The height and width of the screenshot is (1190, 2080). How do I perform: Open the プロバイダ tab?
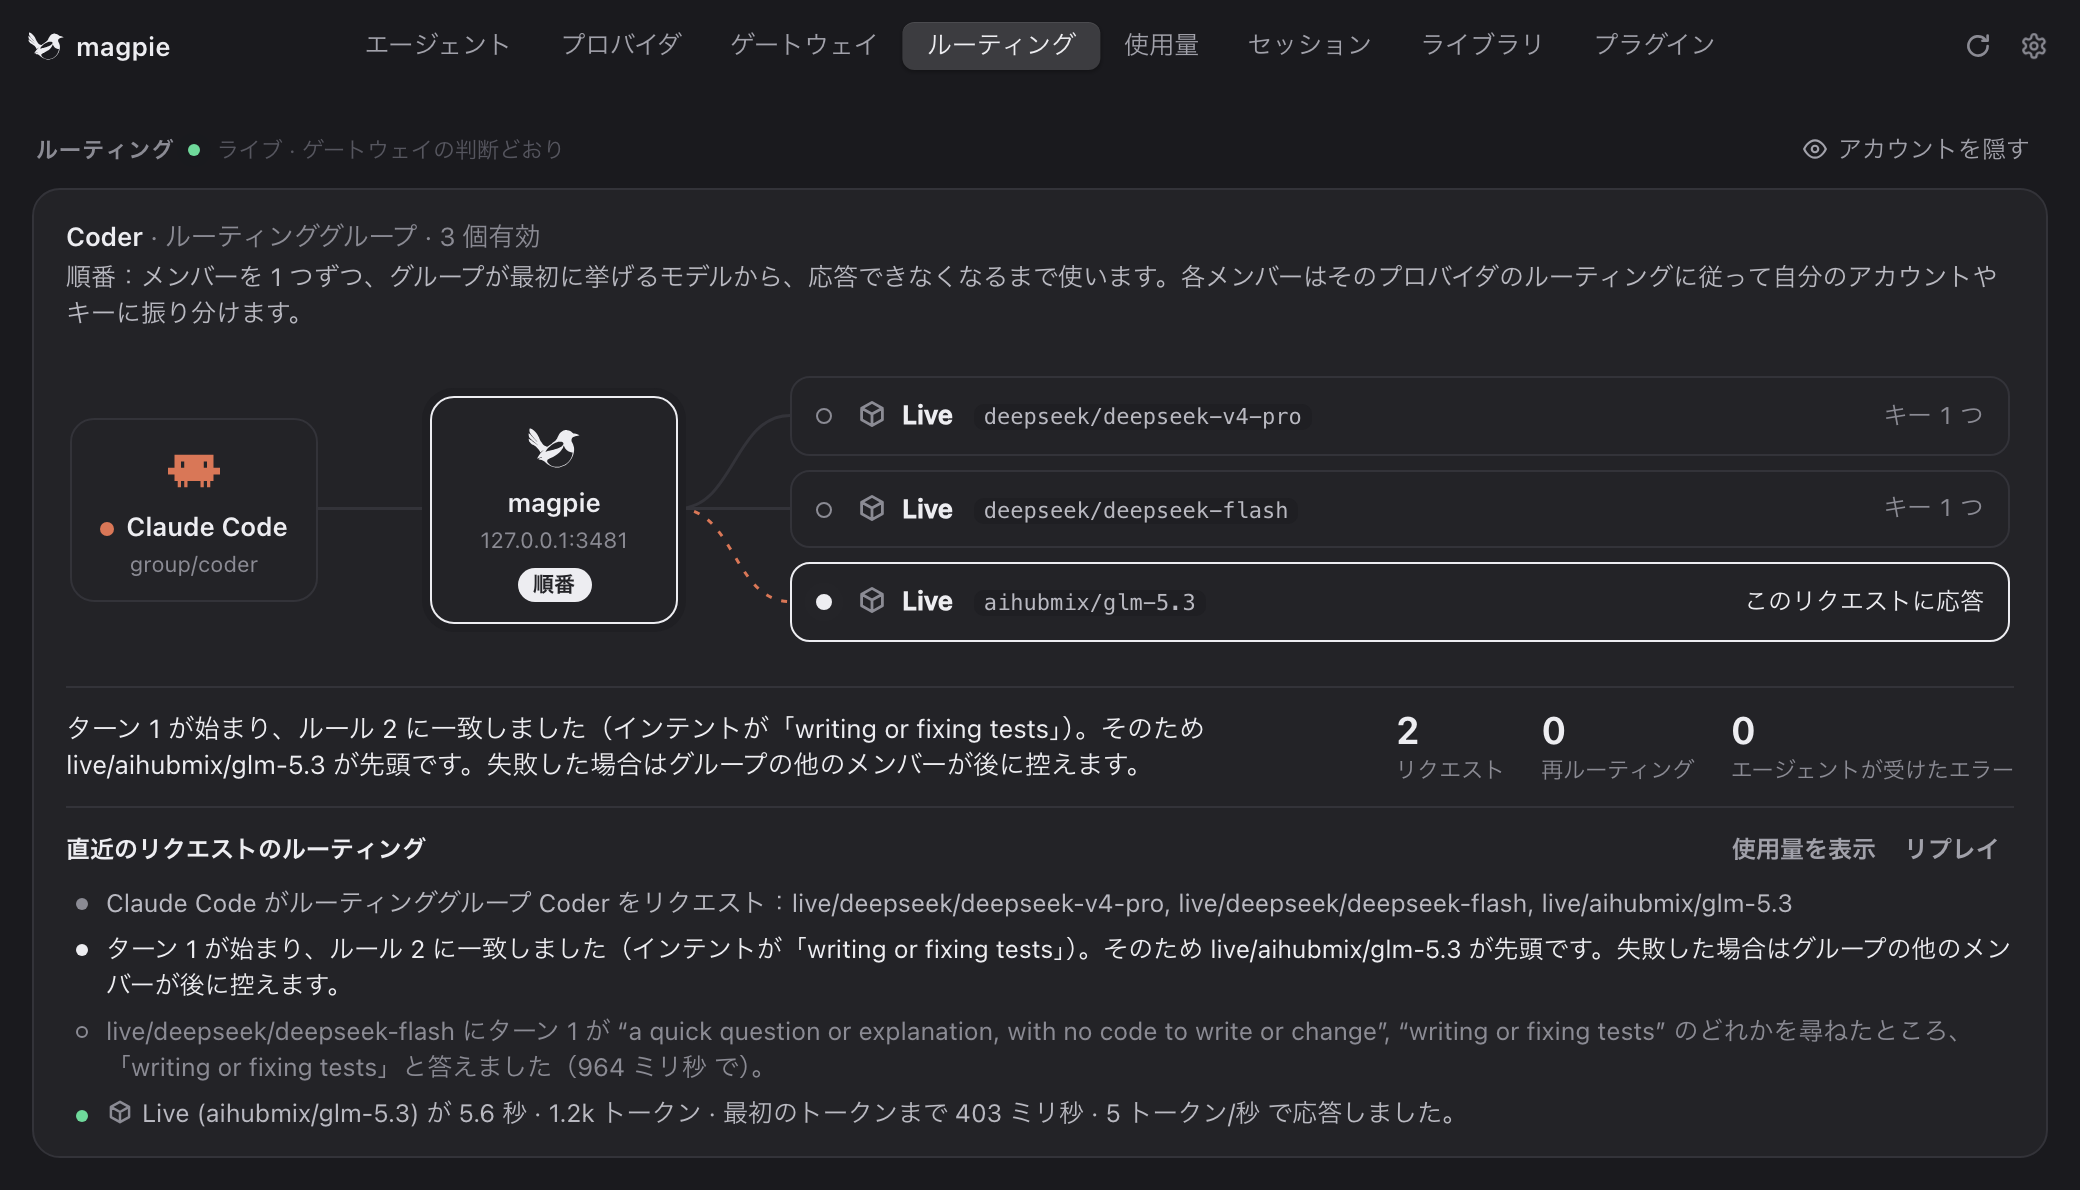coord(621,45)
